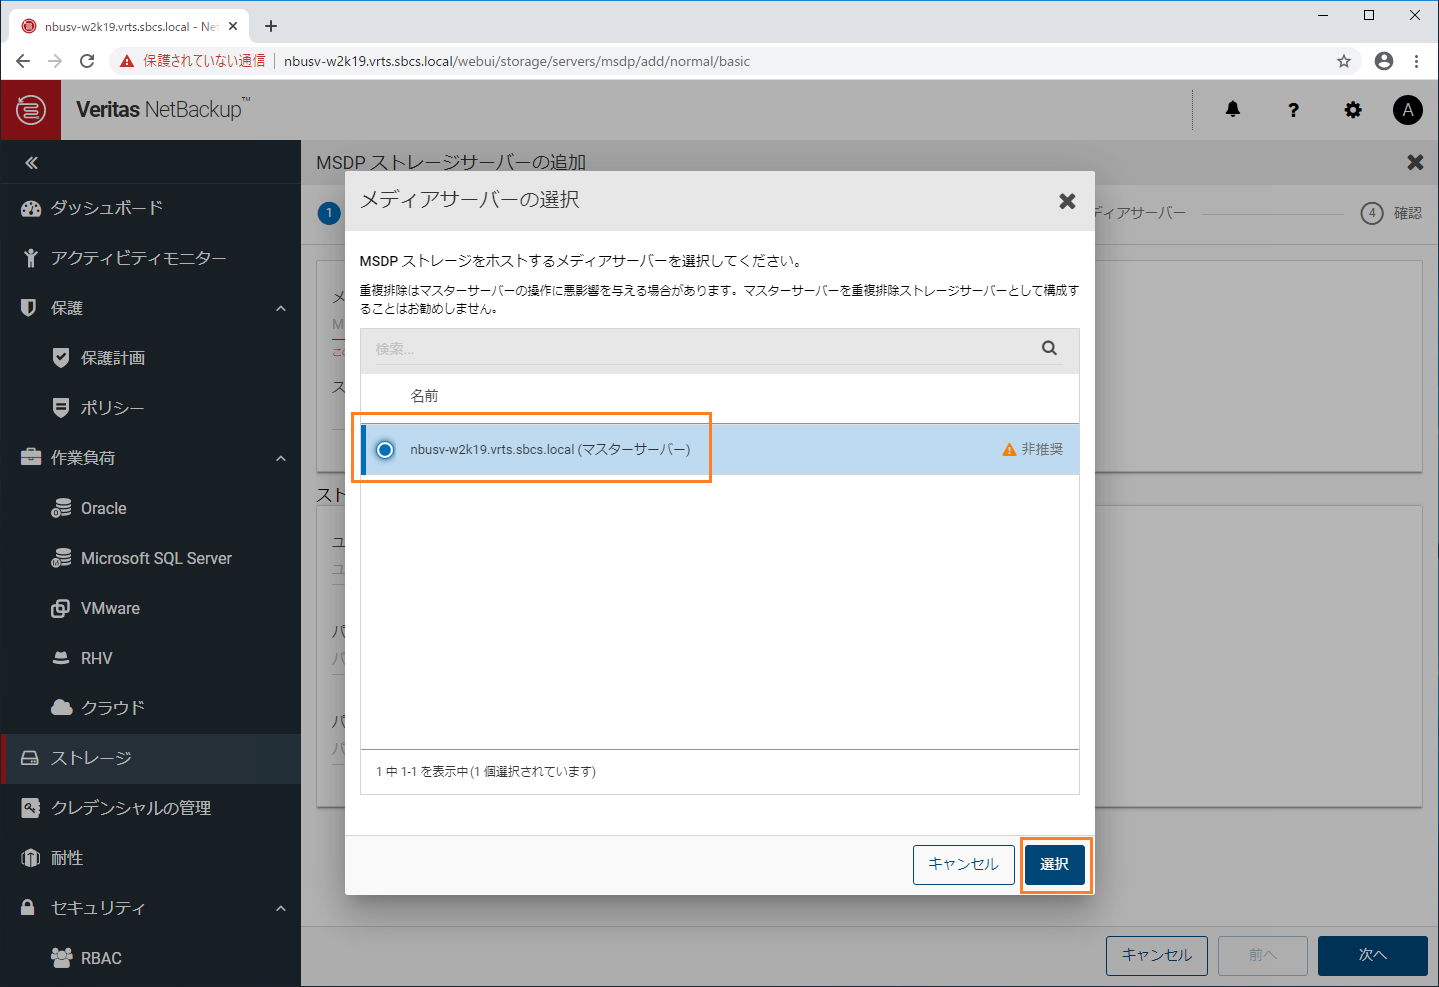Click the 選択 (Select) button

pos(1055,865)
